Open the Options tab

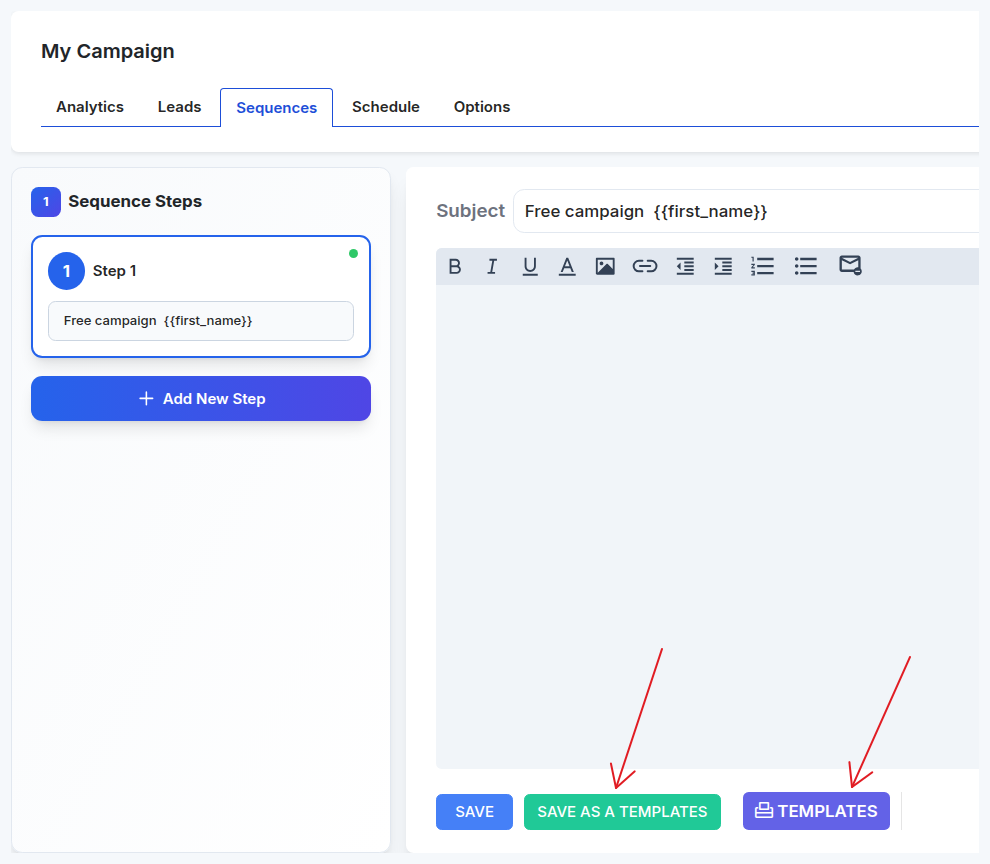482,107
